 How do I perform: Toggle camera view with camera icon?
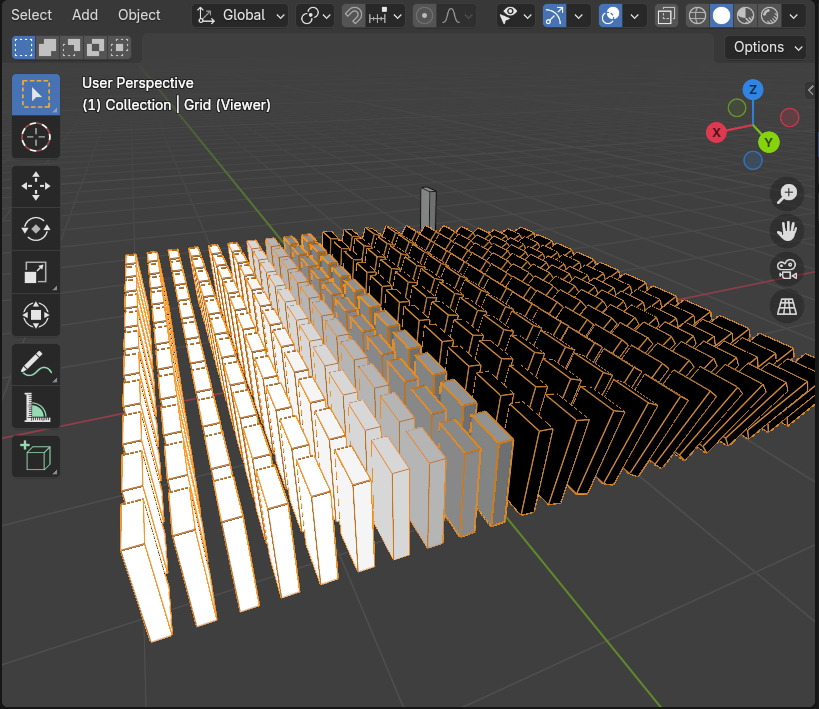(787, 269)
